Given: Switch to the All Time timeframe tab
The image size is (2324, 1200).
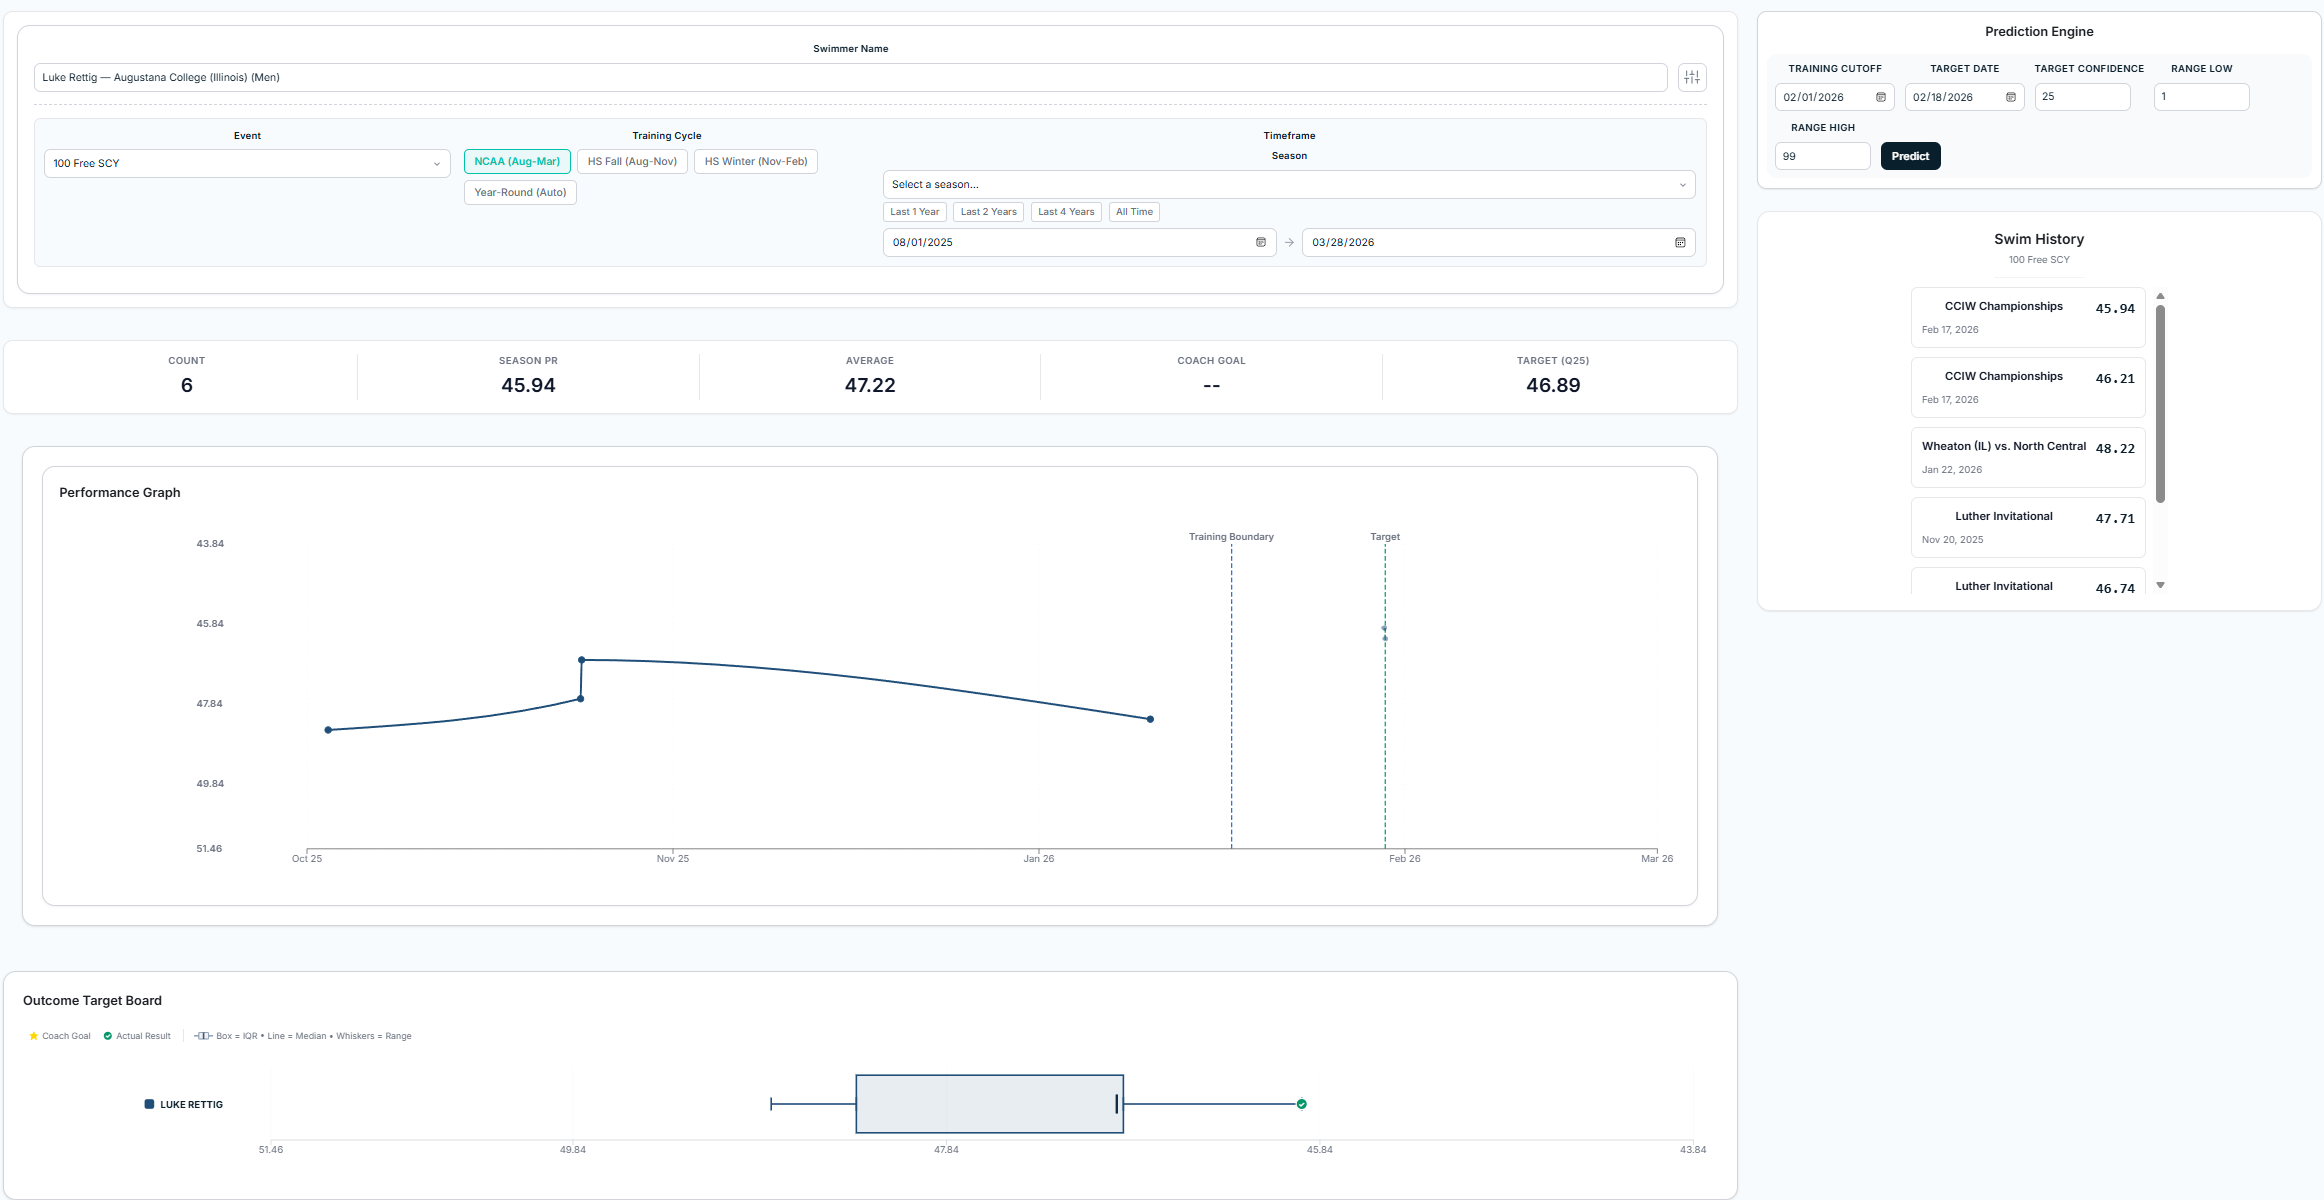Looking at the screenshot, I should point(1134,212).
